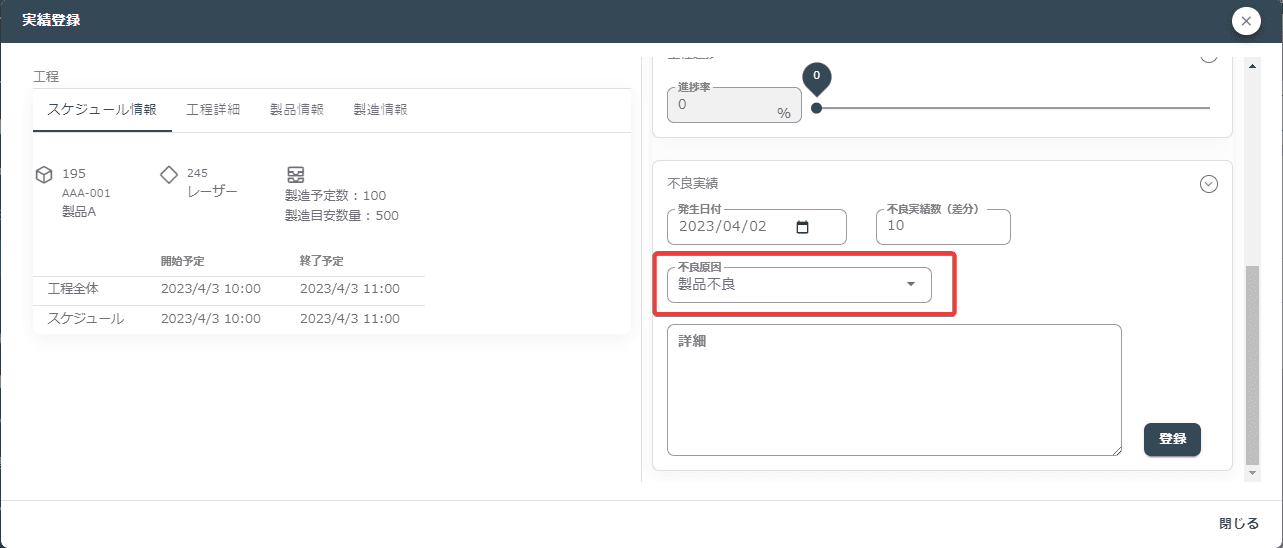Click the 進捗率 slider handle
This screenshot has width=1283, height=548.
coord(817,108)
